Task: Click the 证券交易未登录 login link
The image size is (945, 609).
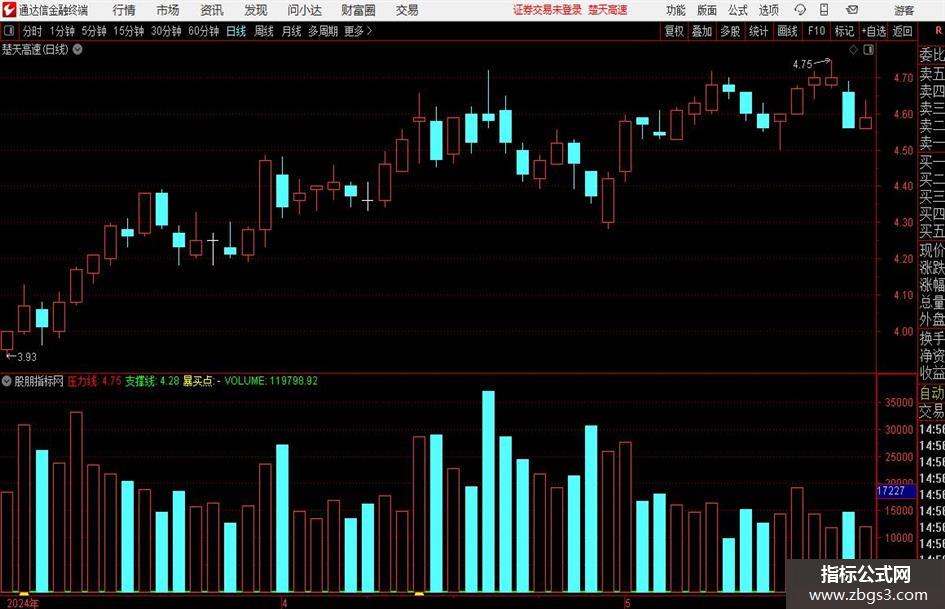Action: 547,10
